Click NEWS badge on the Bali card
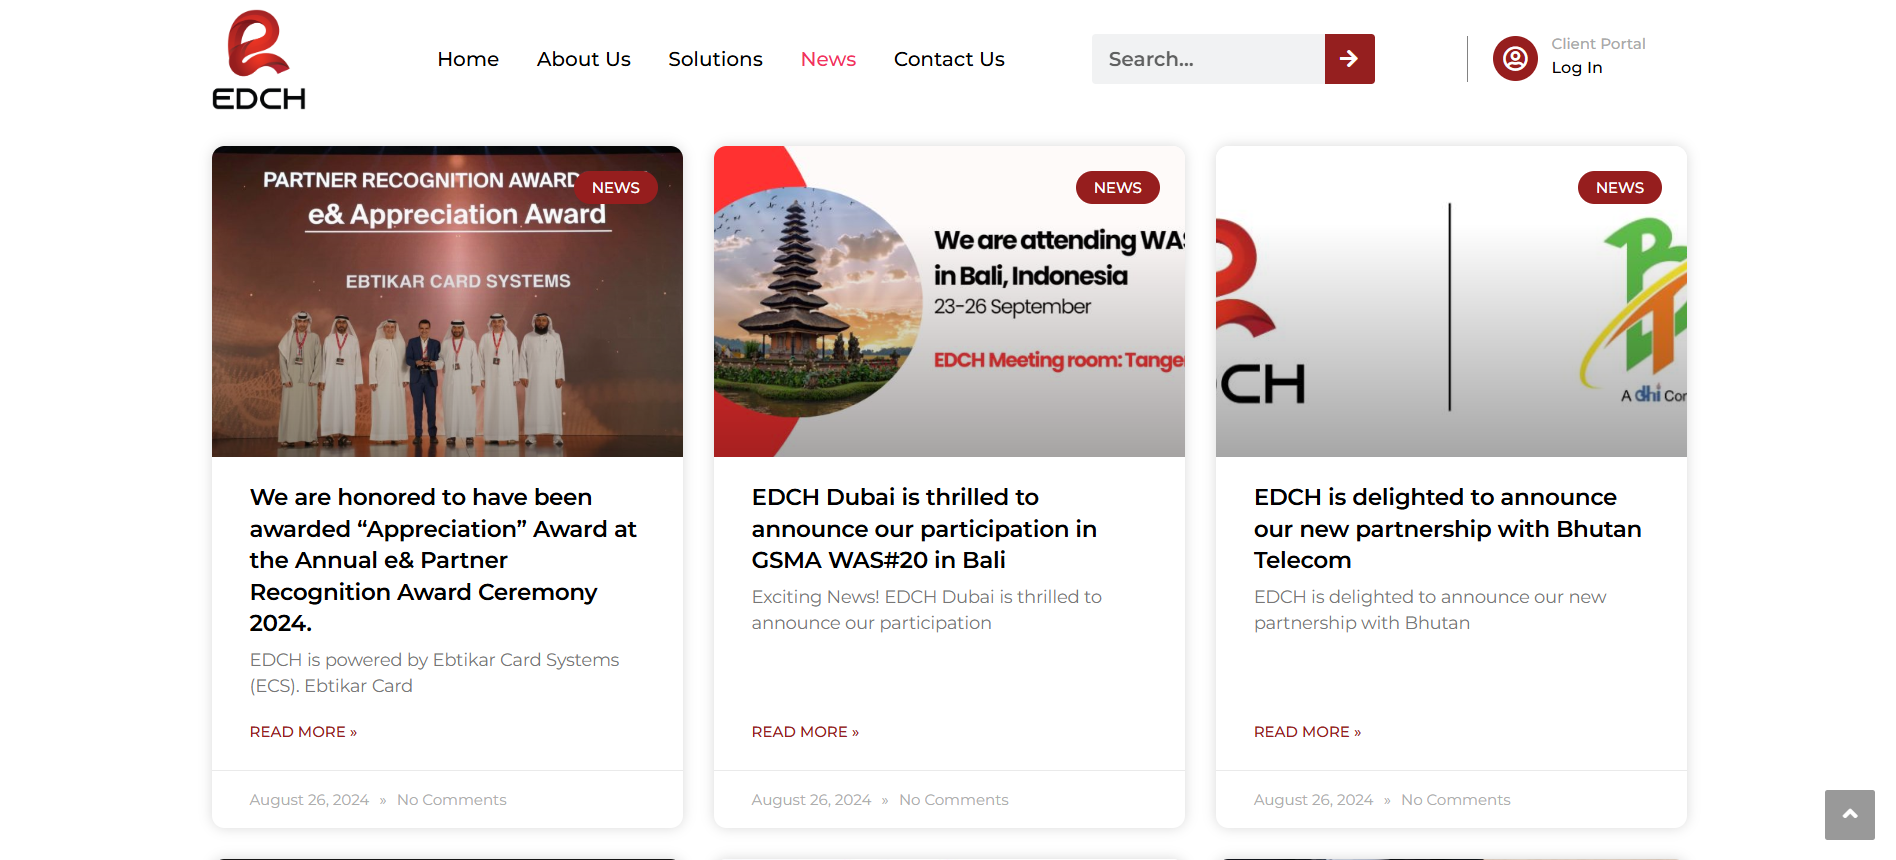Viewport: 1896px width, 860px height. pos(1118,187)
